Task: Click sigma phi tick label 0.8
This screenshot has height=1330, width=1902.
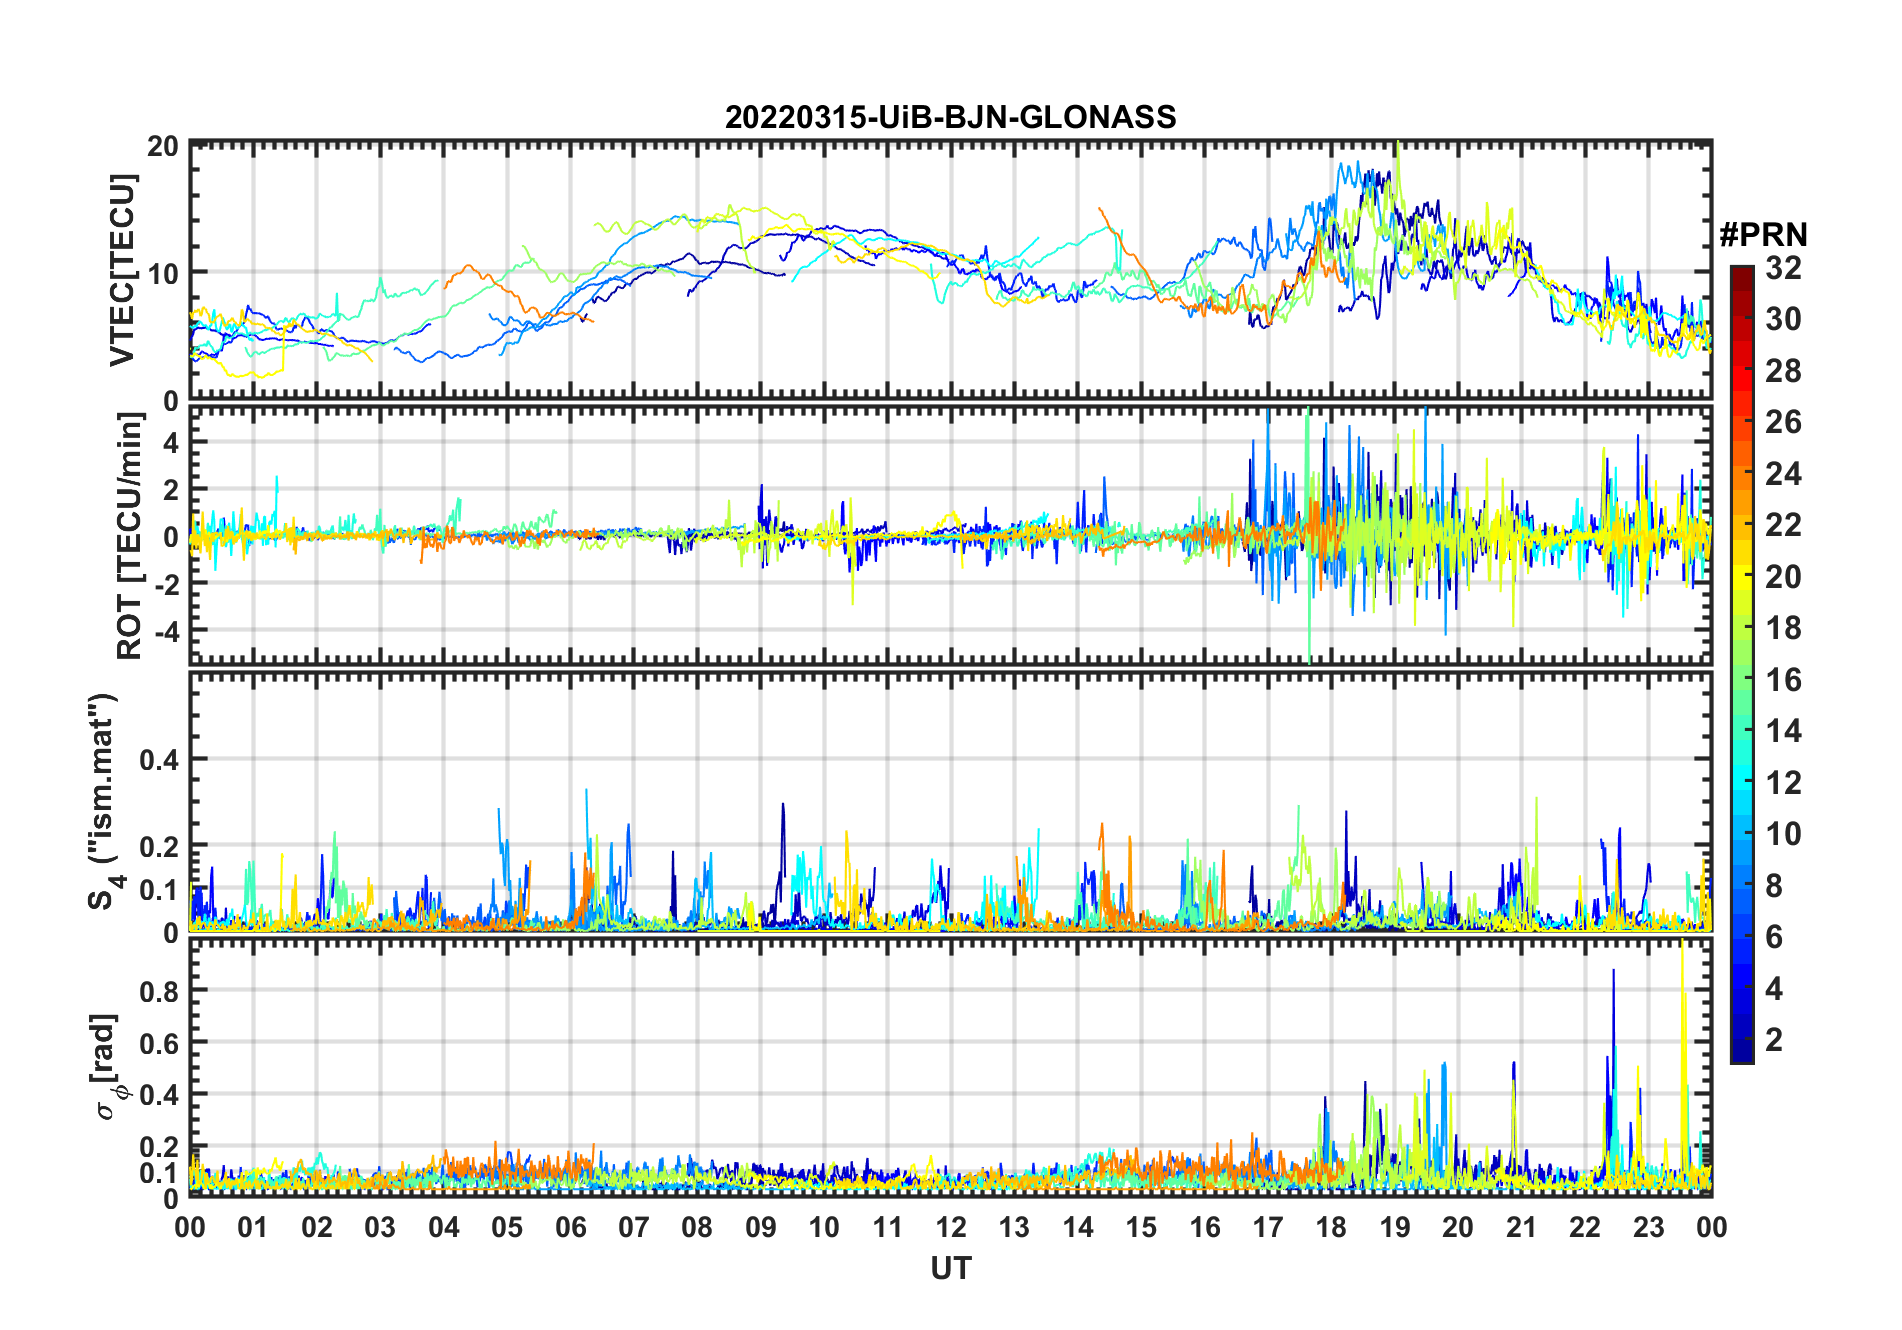Action: pyautogui.click(x=159, y=991)
